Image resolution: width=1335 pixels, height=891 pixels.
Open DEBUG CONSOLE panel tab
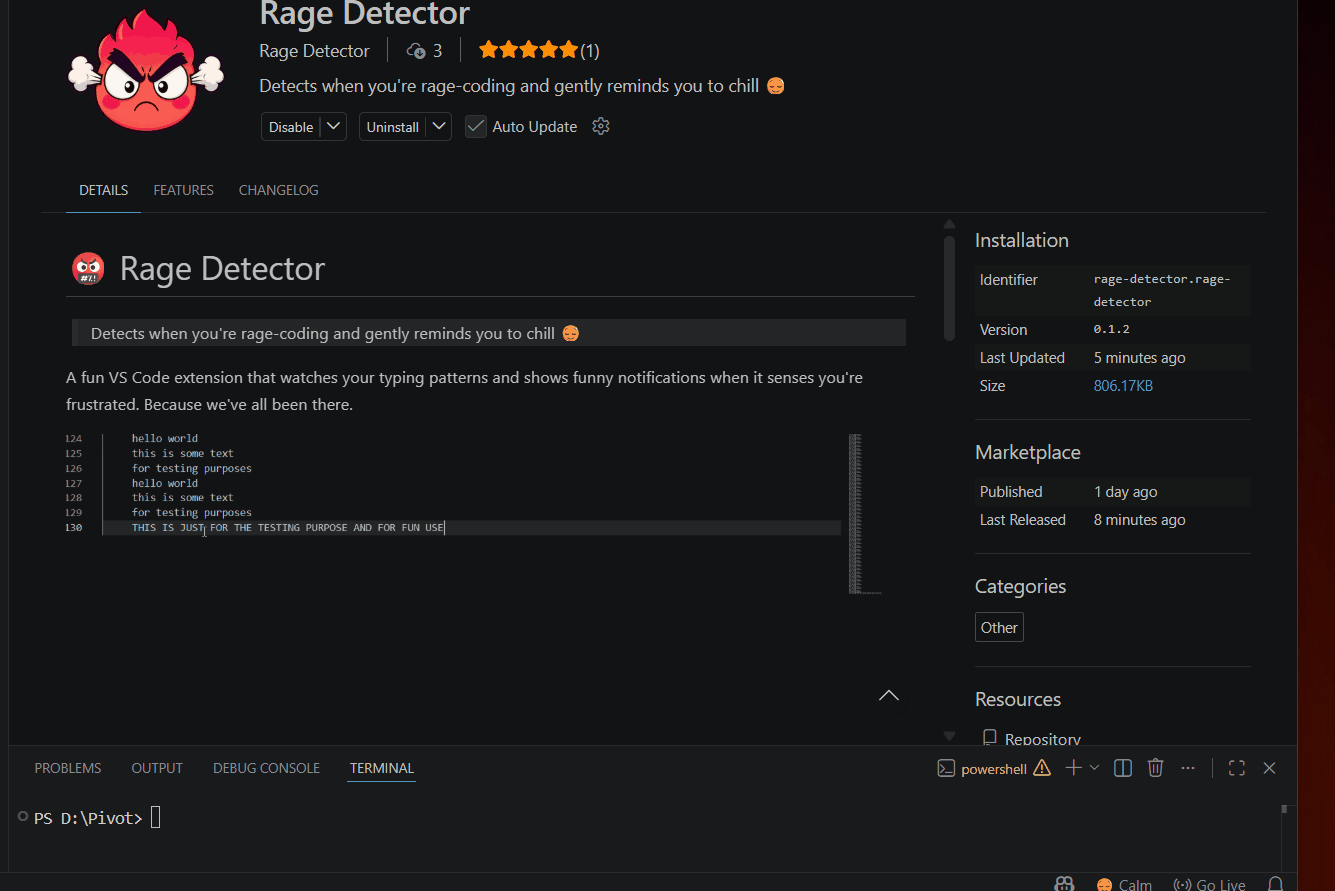(x=266, y=768)
